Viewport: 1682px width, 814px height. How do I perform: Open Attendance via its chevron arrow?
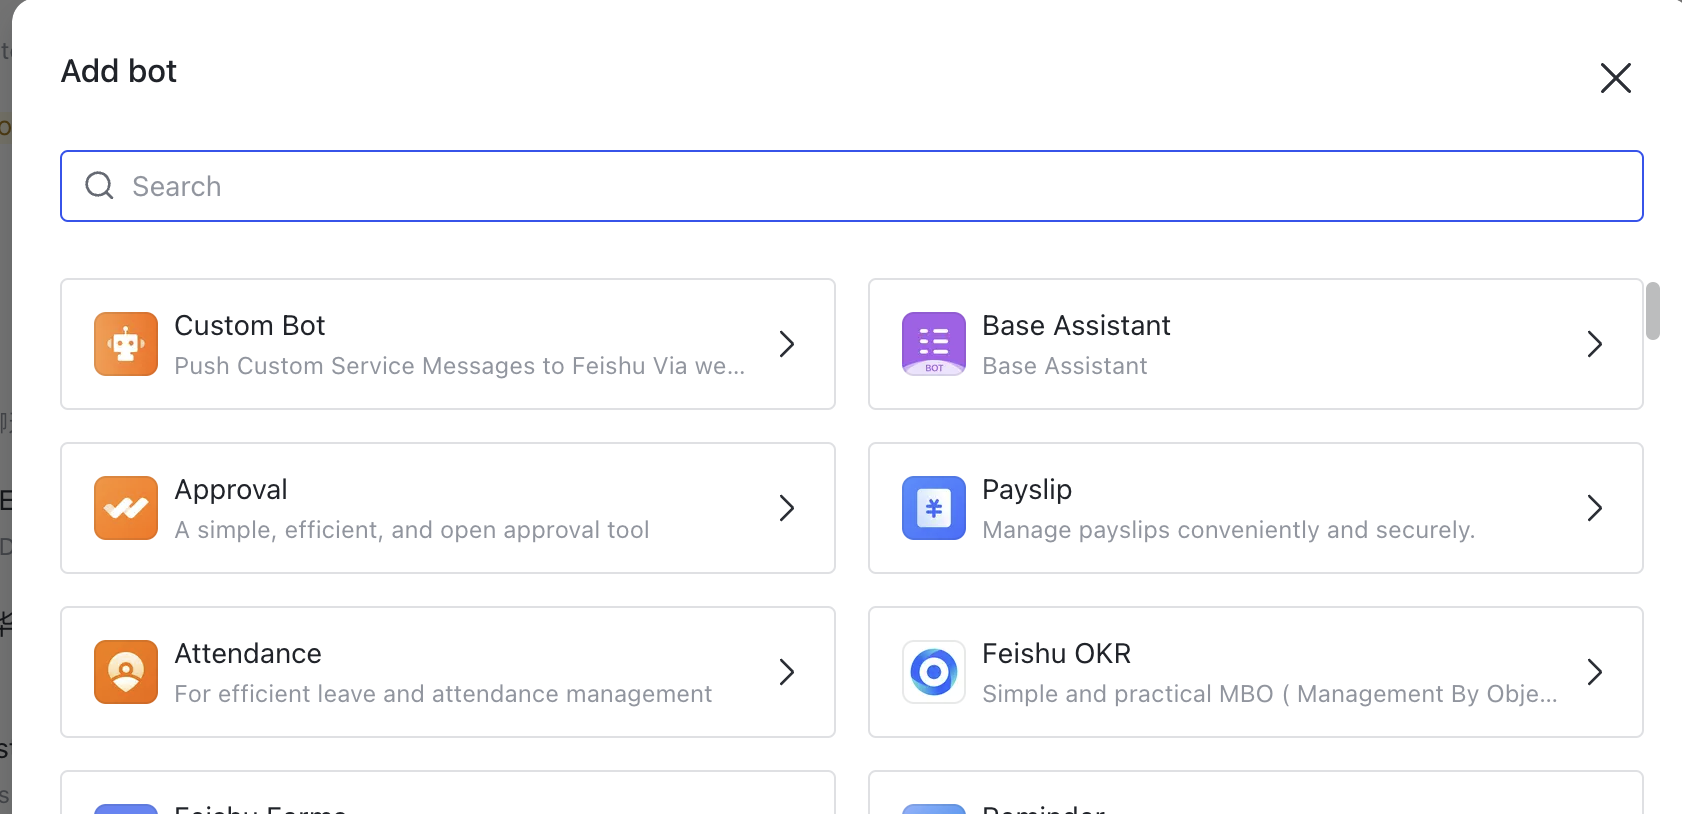pos(787,672)
